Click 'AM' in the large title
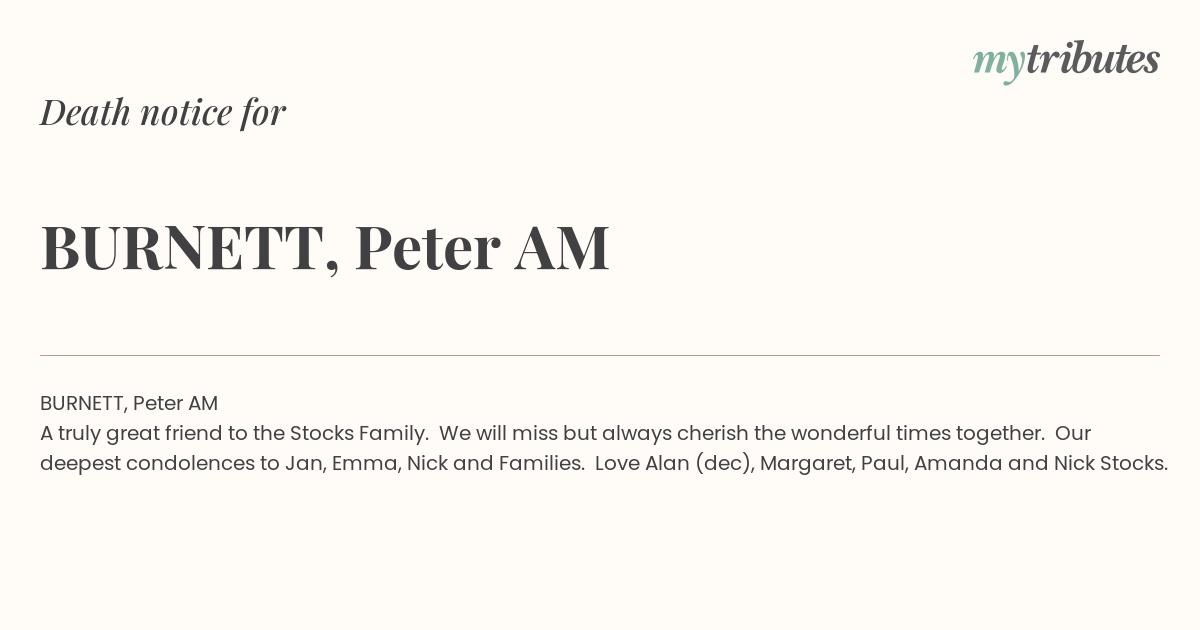The height and width of the screenshot is (630, 1200). point(562,247)
